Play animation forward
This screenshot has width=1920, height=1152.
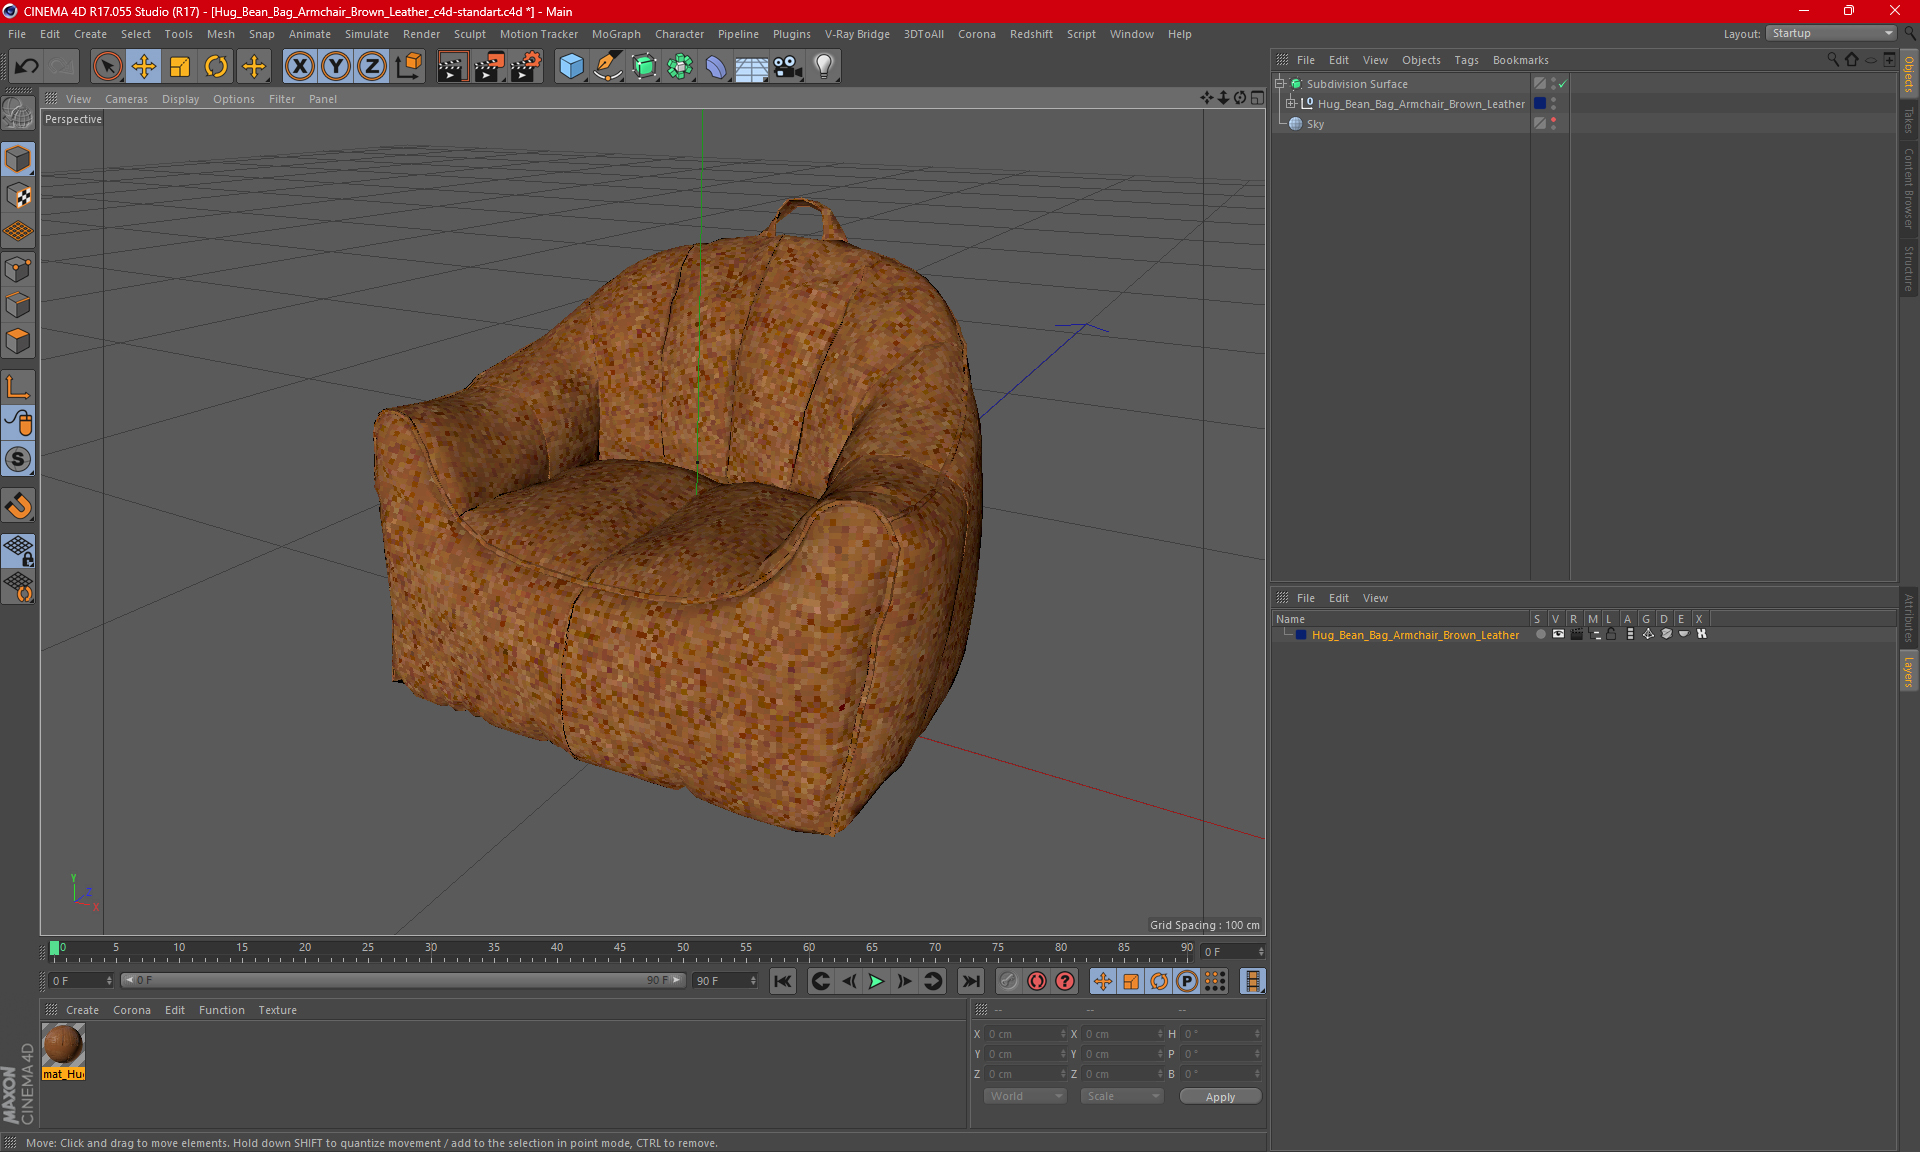pos(876,981)
